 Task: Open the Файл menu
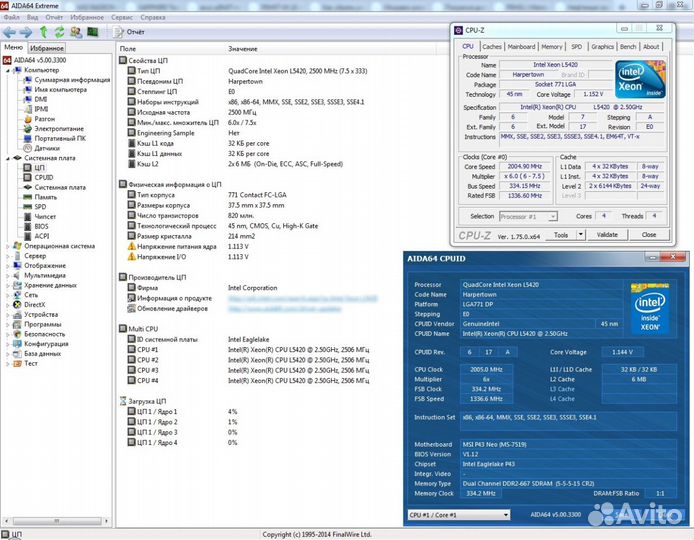[x=12, y=17]
